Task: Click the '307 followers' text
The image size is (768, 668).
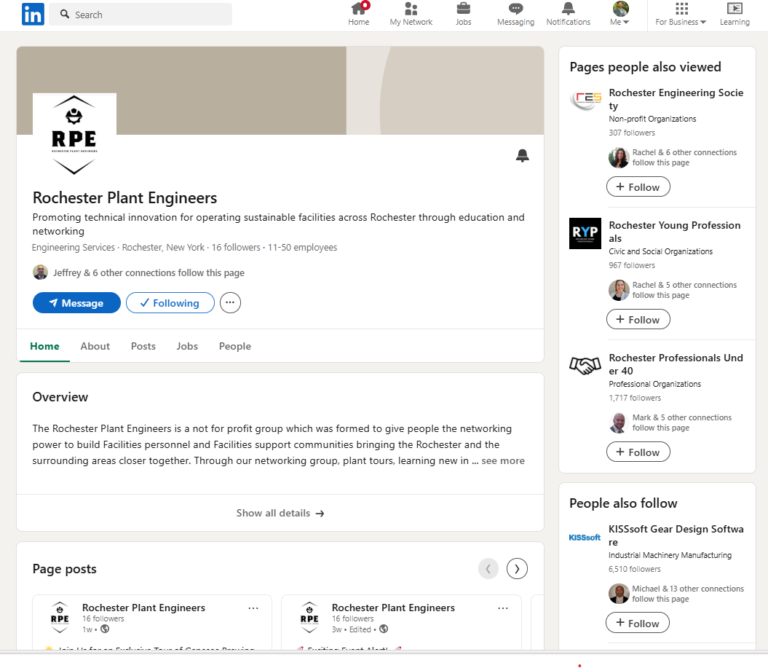Action: (631, 133)
